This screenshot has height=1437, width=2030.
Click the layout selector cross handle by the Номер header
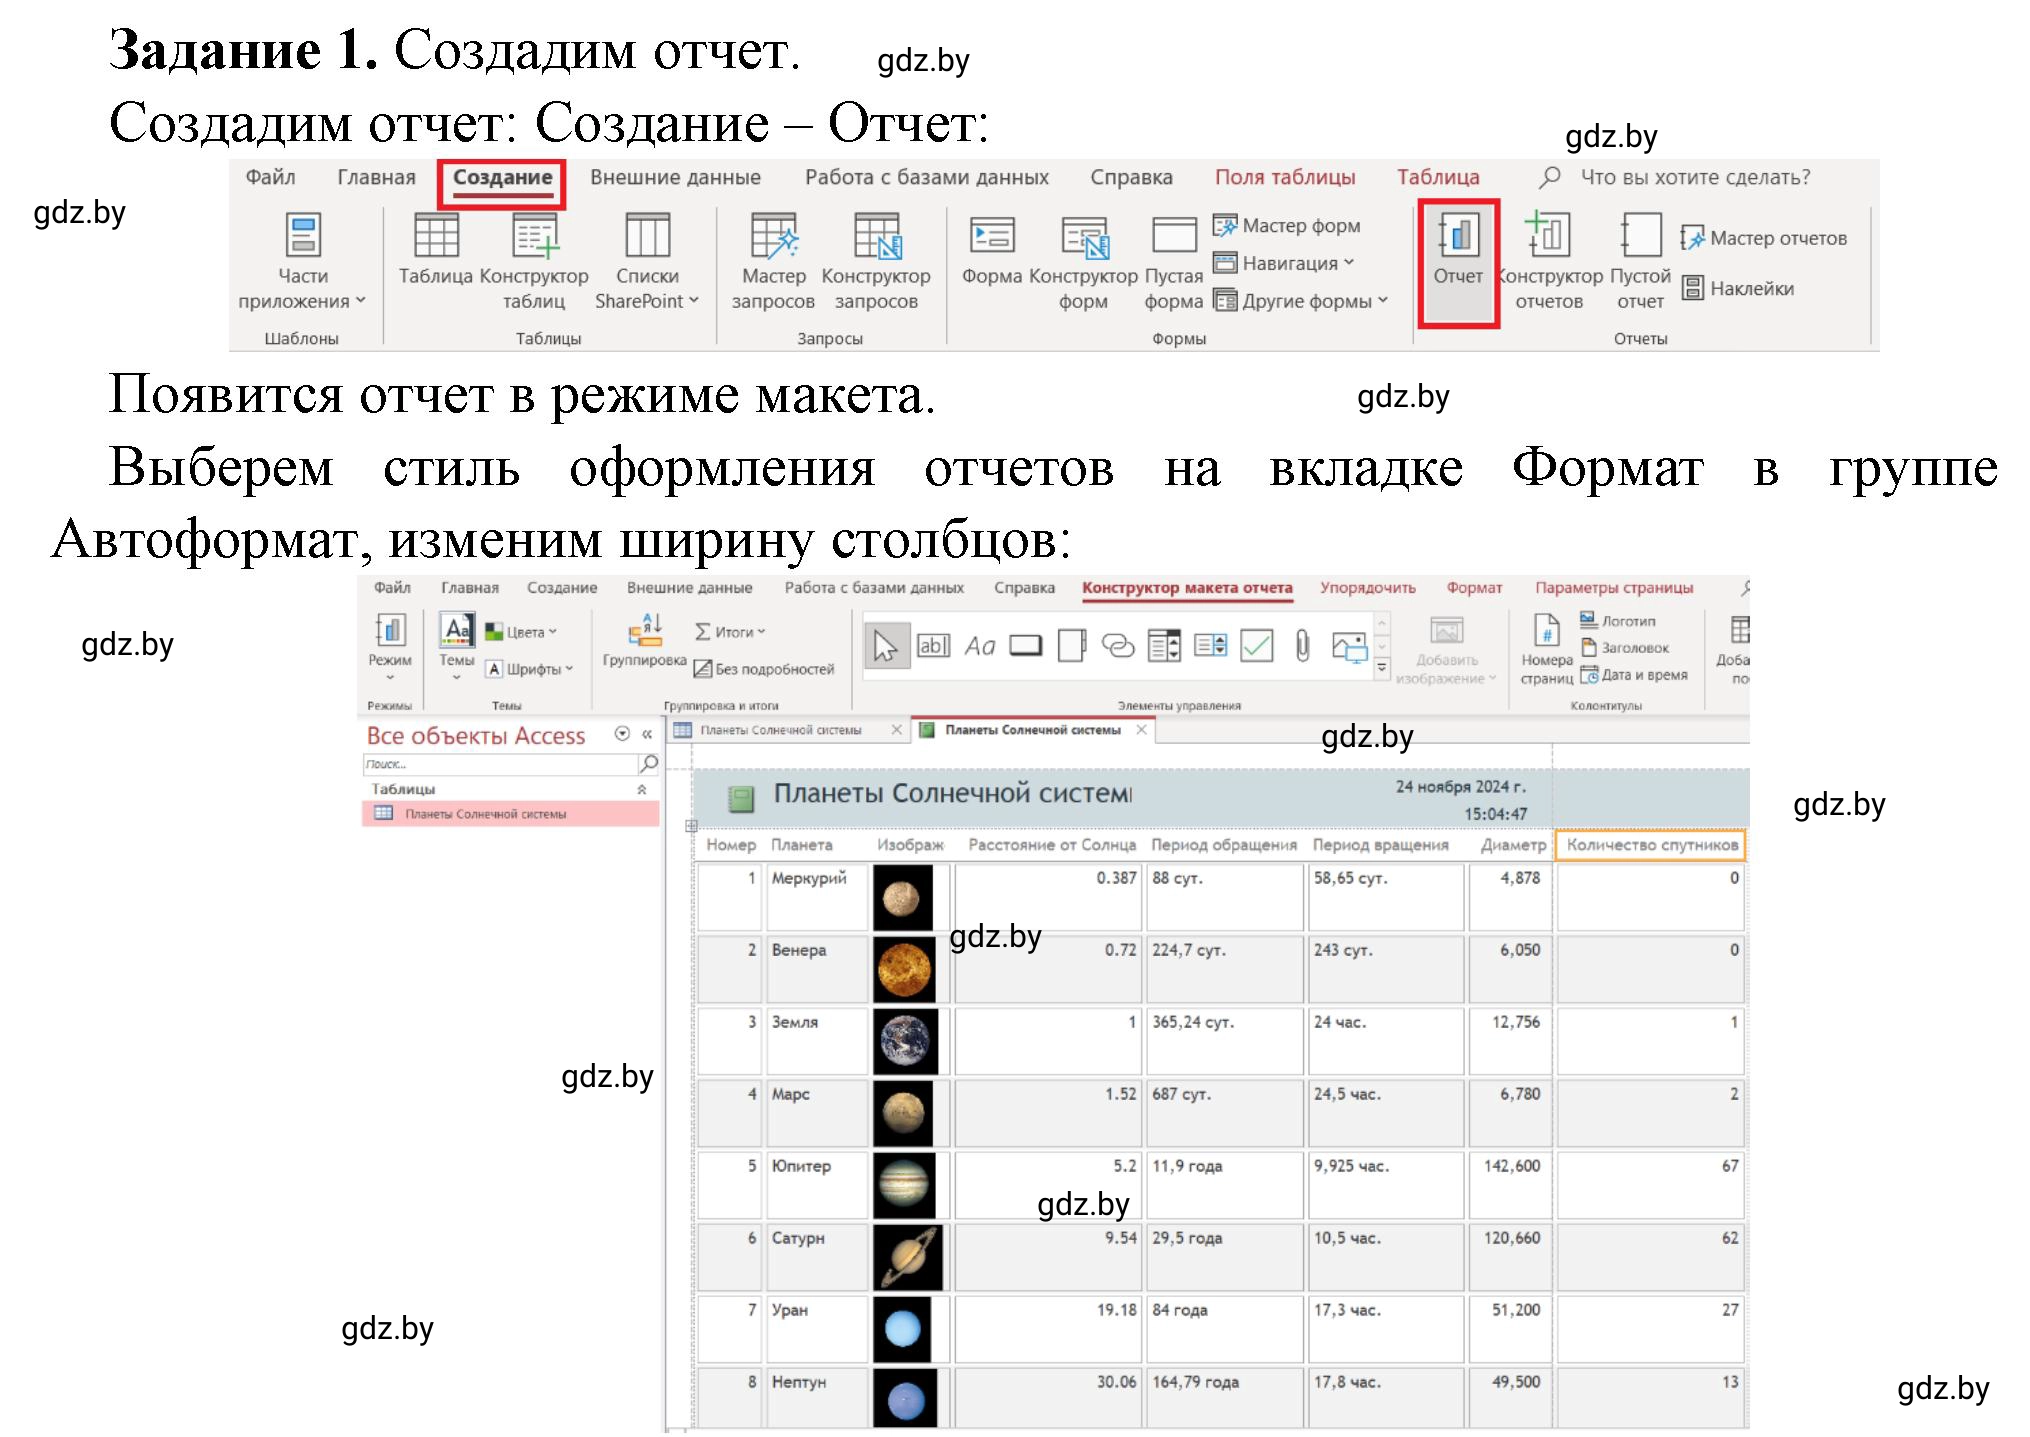point(691,826)
